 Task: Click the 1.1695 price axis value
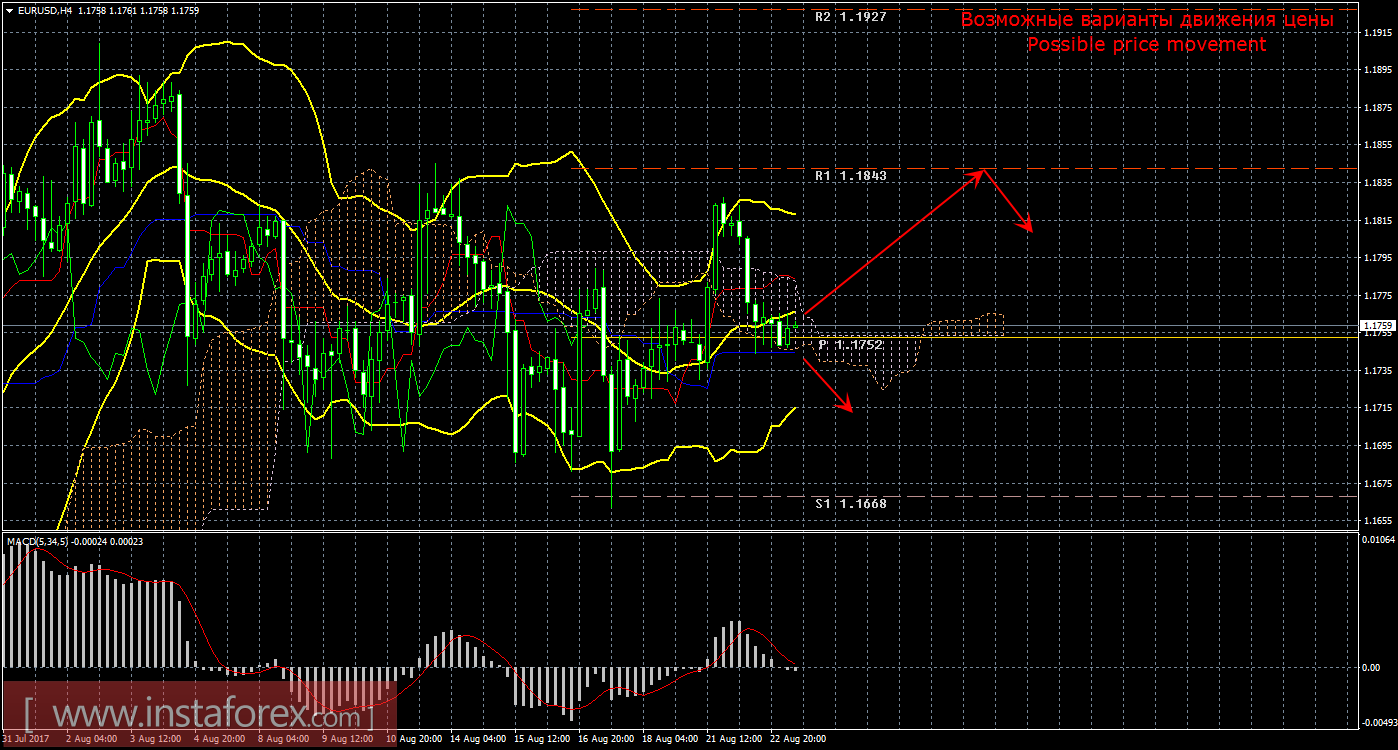(1378, 446)
